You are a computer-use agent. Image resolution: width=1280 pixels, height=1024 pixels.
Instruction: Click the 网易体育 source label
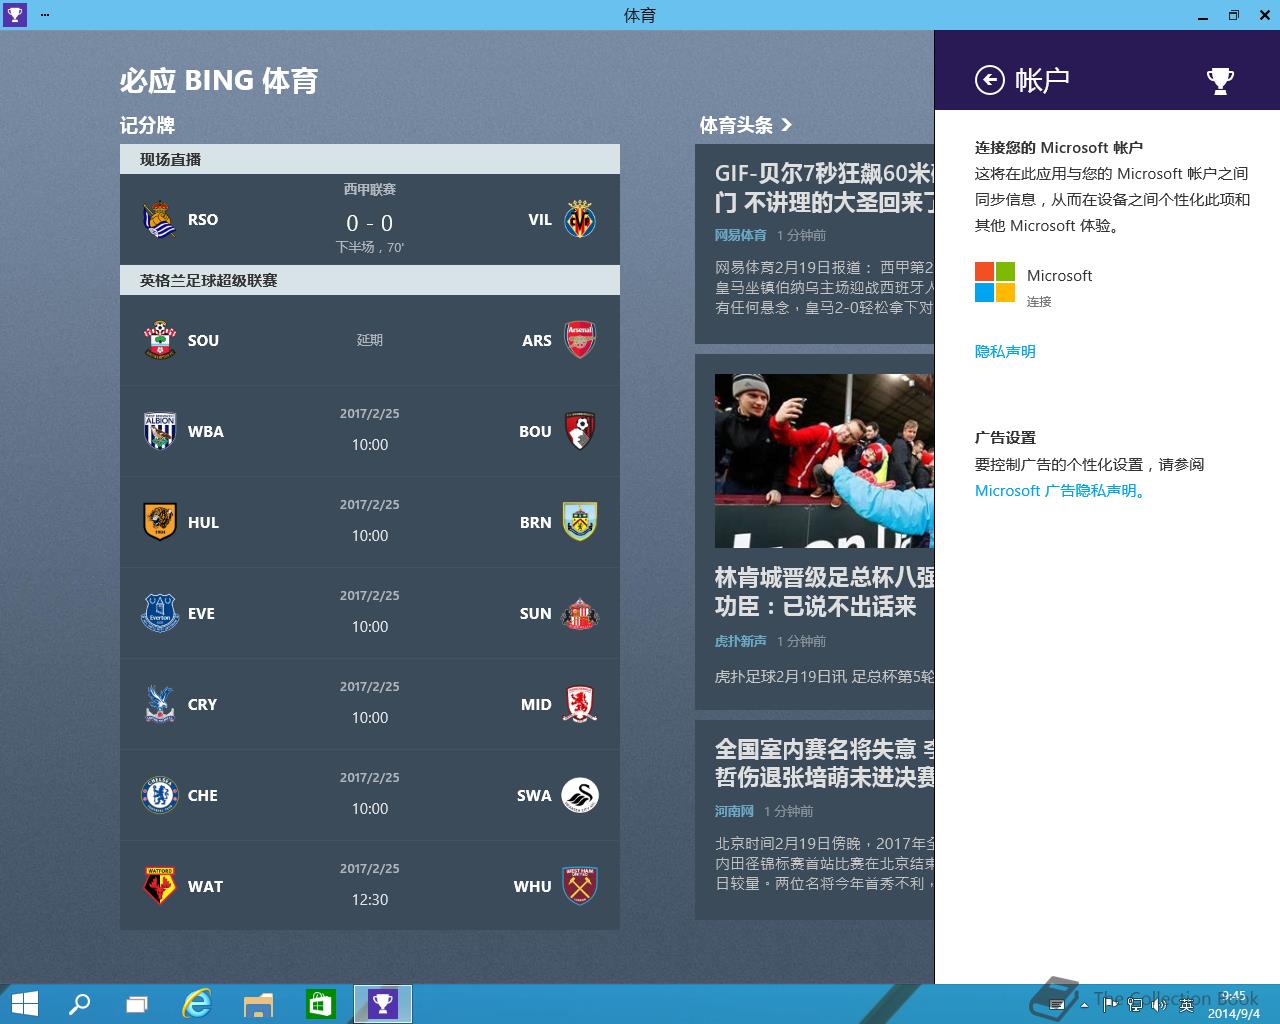point(740,235)
